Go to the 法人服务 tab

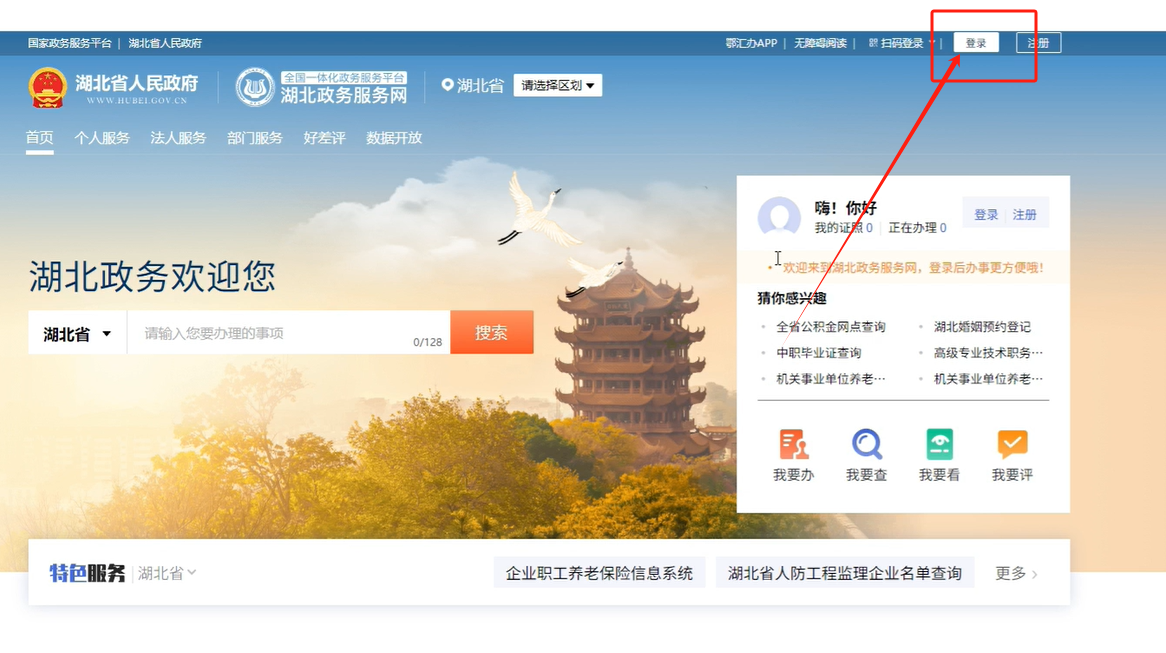tap(178, 138)
